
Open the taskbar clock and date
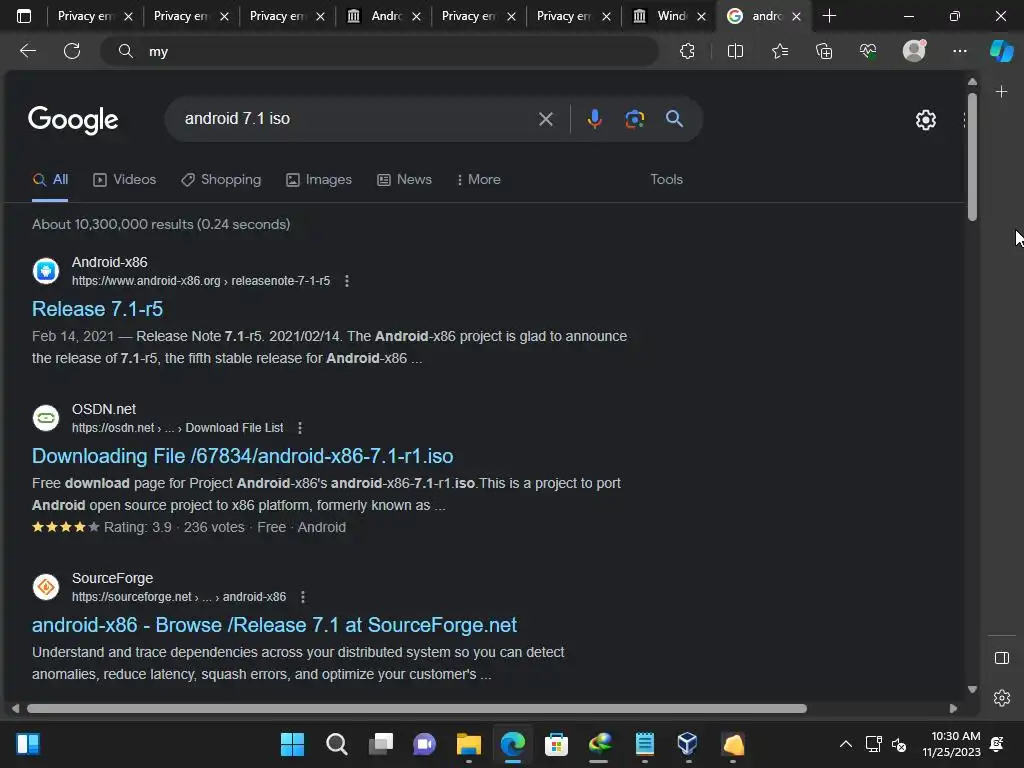tap(952, 744)
